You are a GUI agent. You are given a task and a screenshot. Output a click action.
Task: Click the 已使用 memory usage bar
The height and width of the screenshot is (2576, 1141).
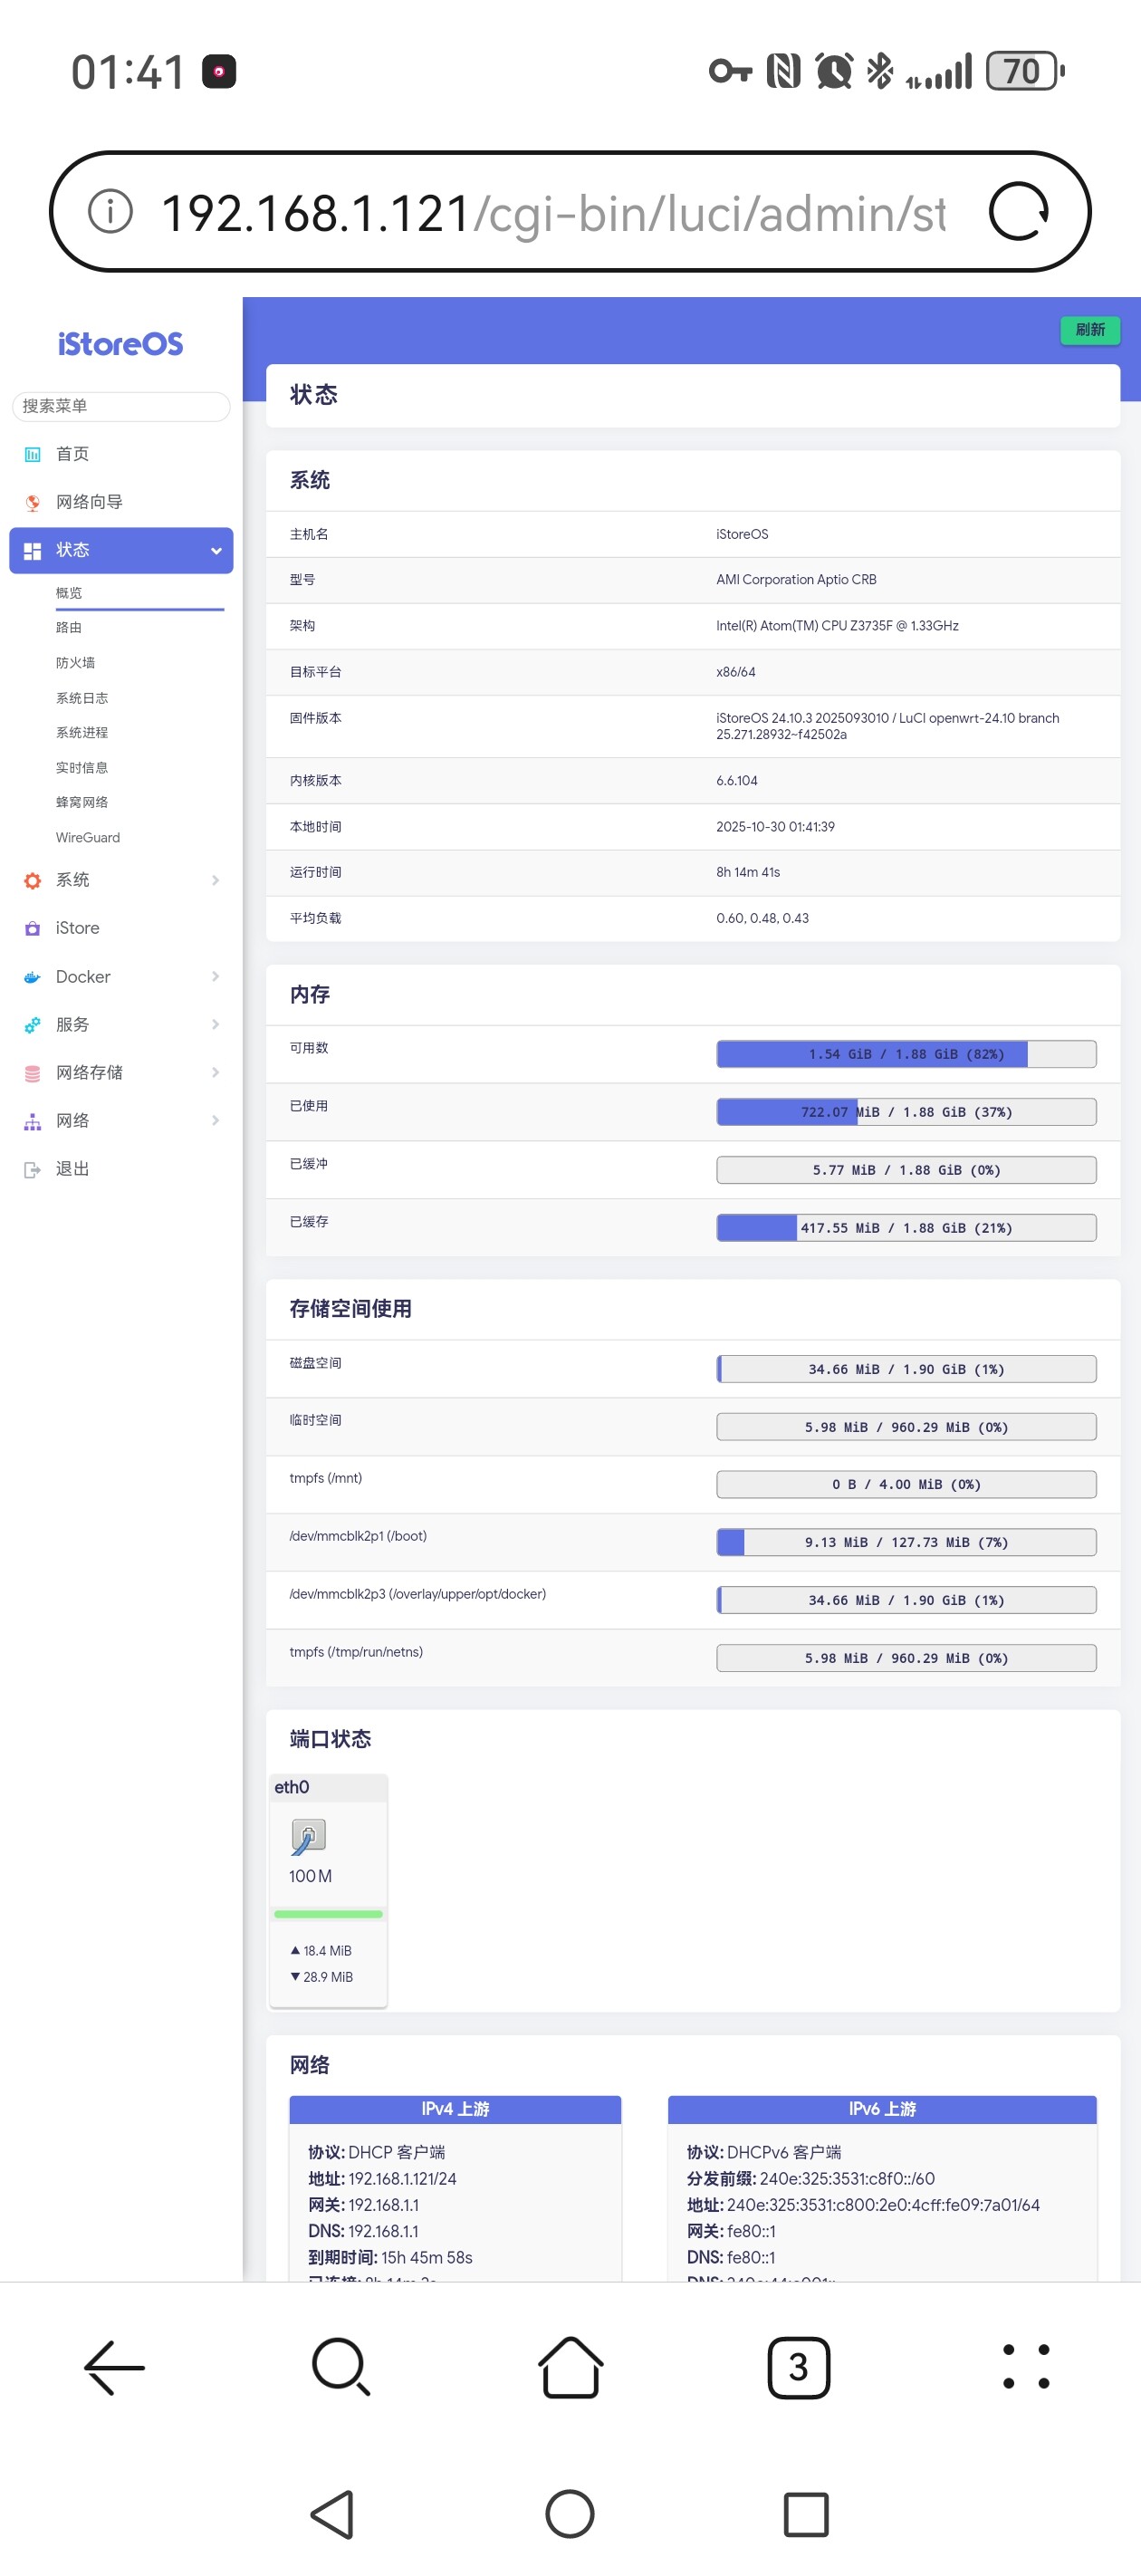(x=905, y=1112)
